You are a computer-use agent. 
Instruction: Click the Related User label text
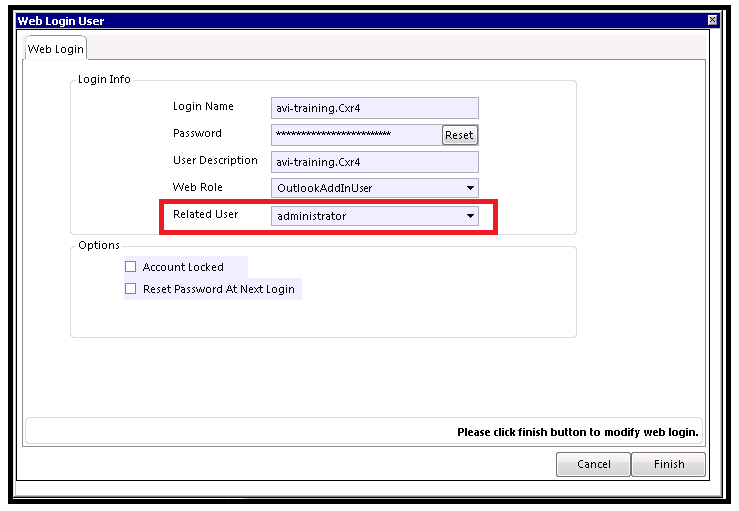pos(205,214)
